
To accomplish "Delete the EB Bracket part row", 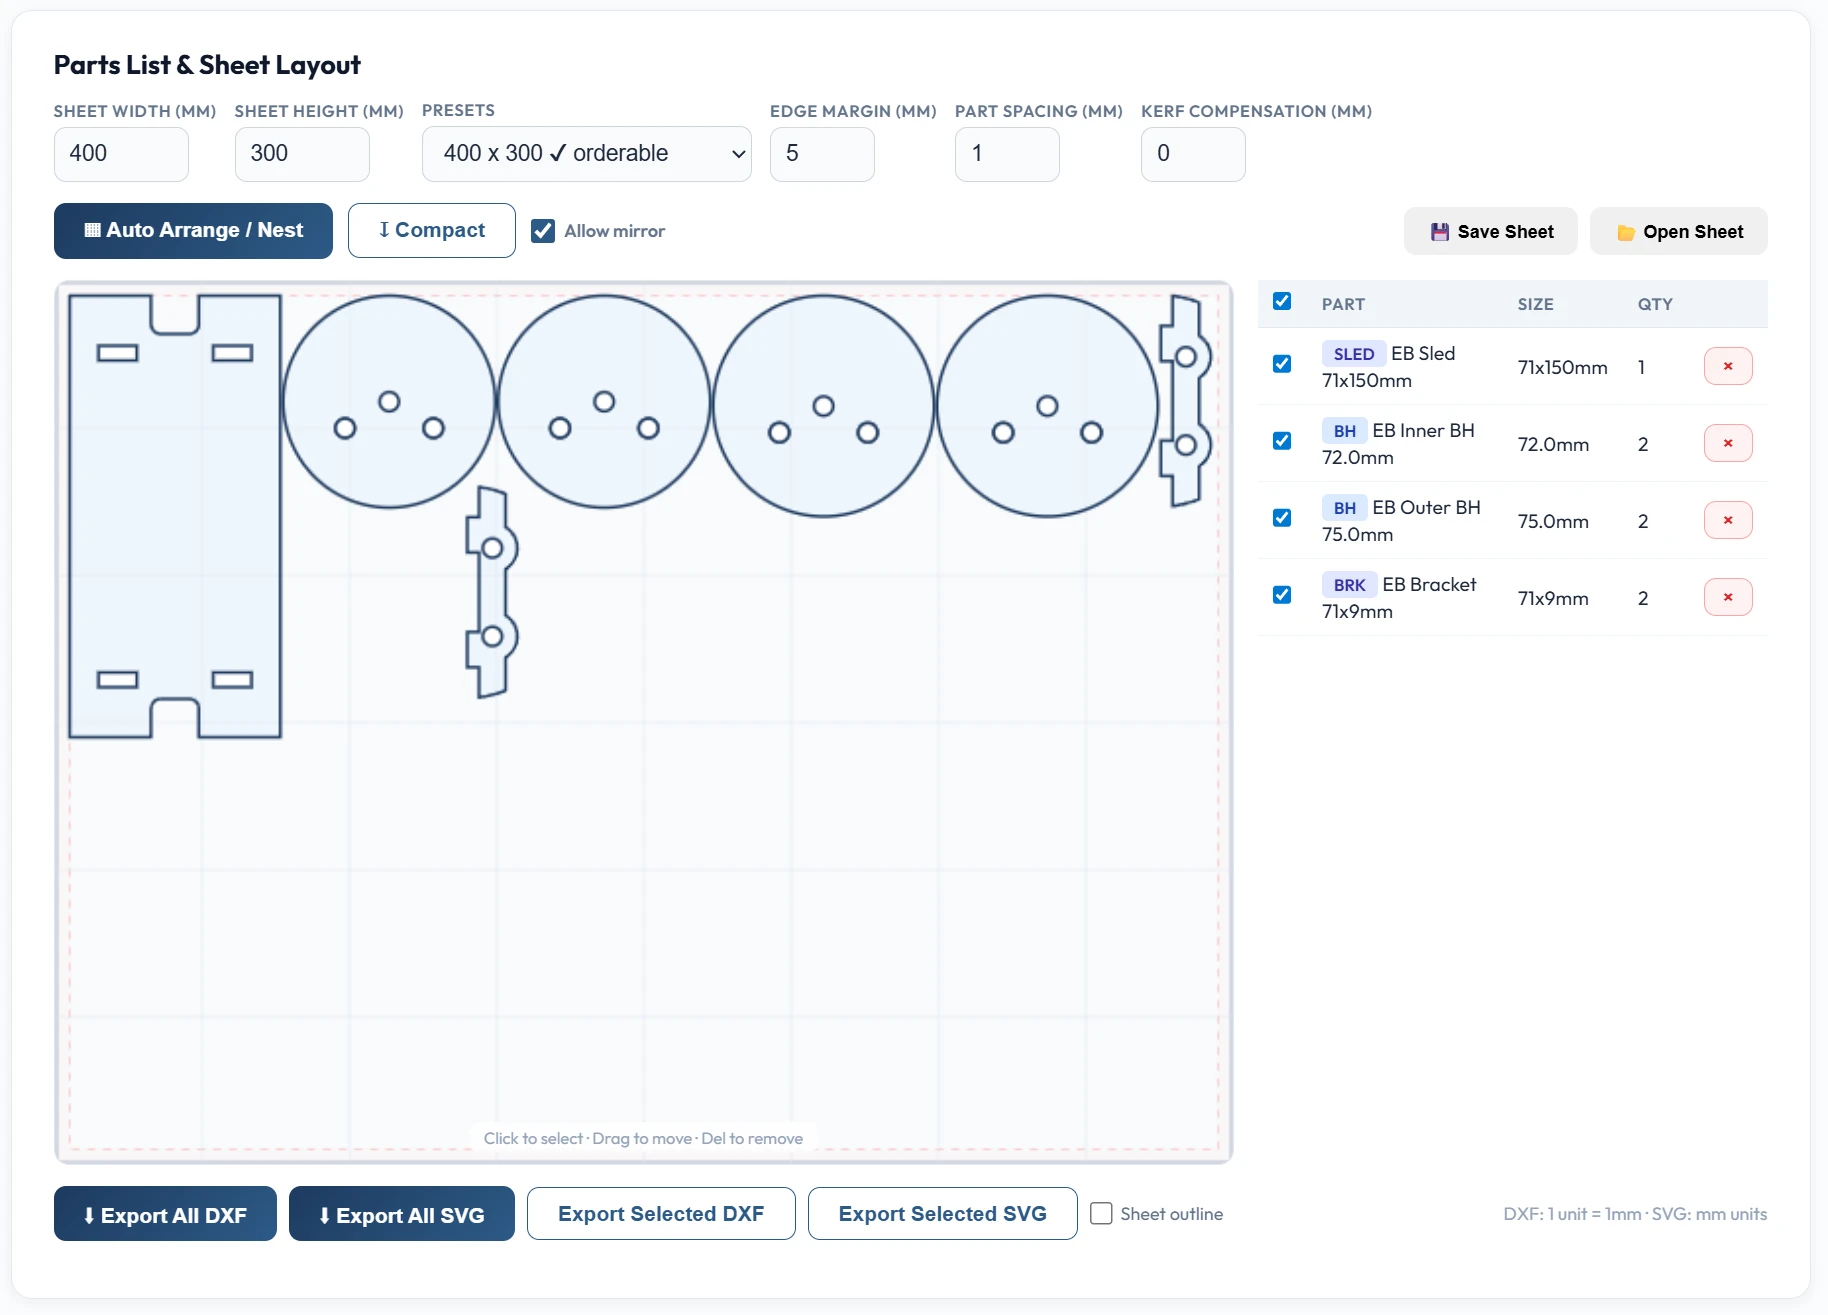I will click(x=1727, y=597).
